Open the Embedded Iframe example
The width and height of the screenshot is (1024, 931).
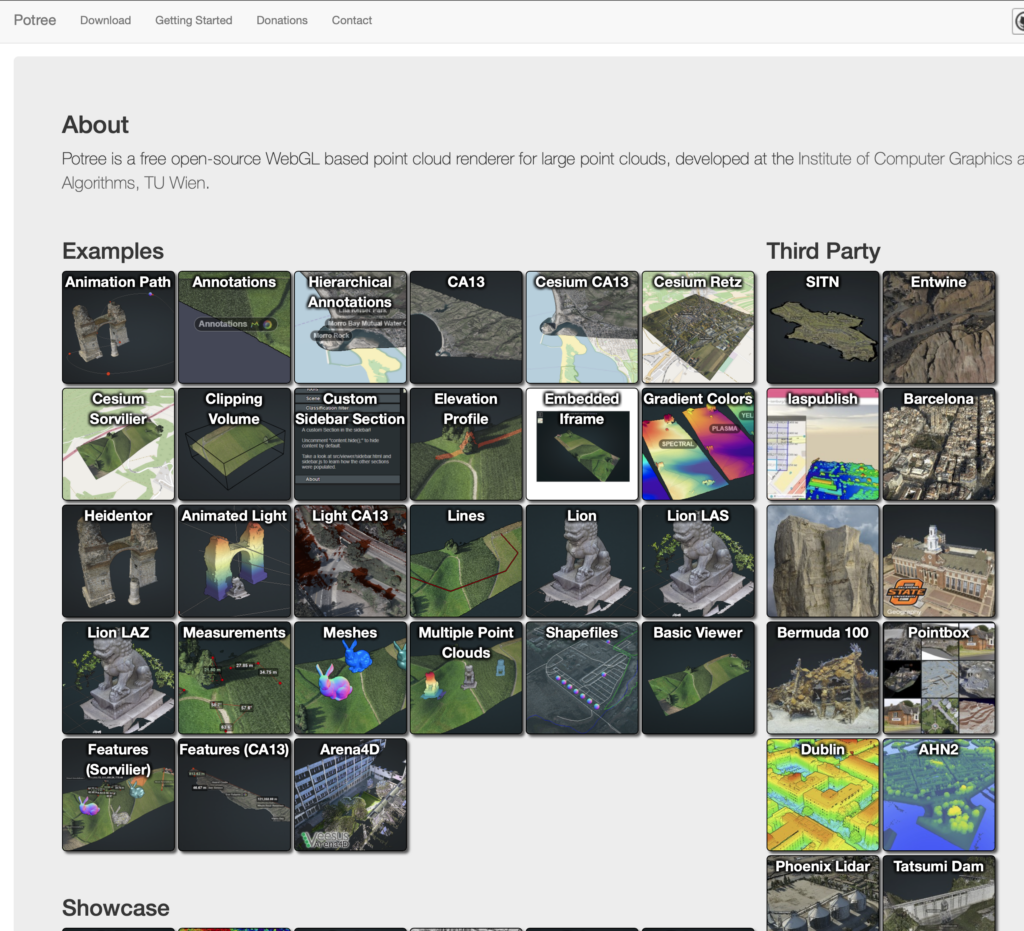[x=583, y=444]
